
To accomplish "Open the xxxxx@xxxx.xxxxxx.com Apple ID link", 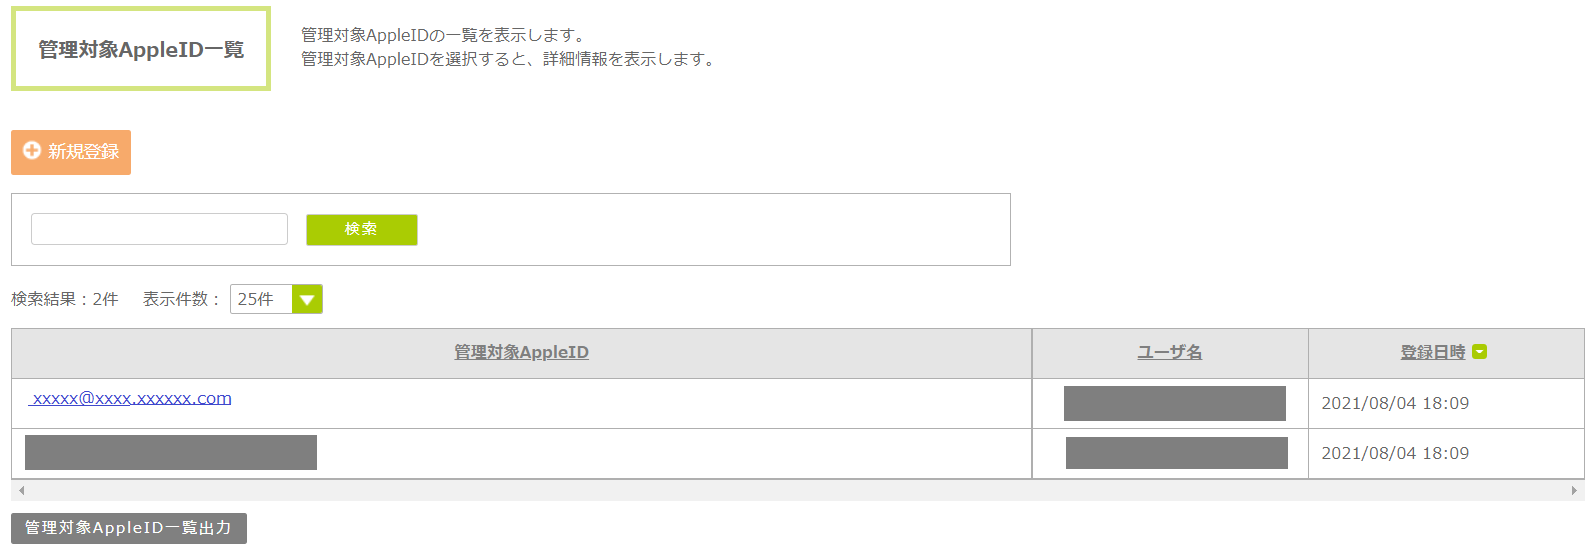I will (x=131, y=398).
